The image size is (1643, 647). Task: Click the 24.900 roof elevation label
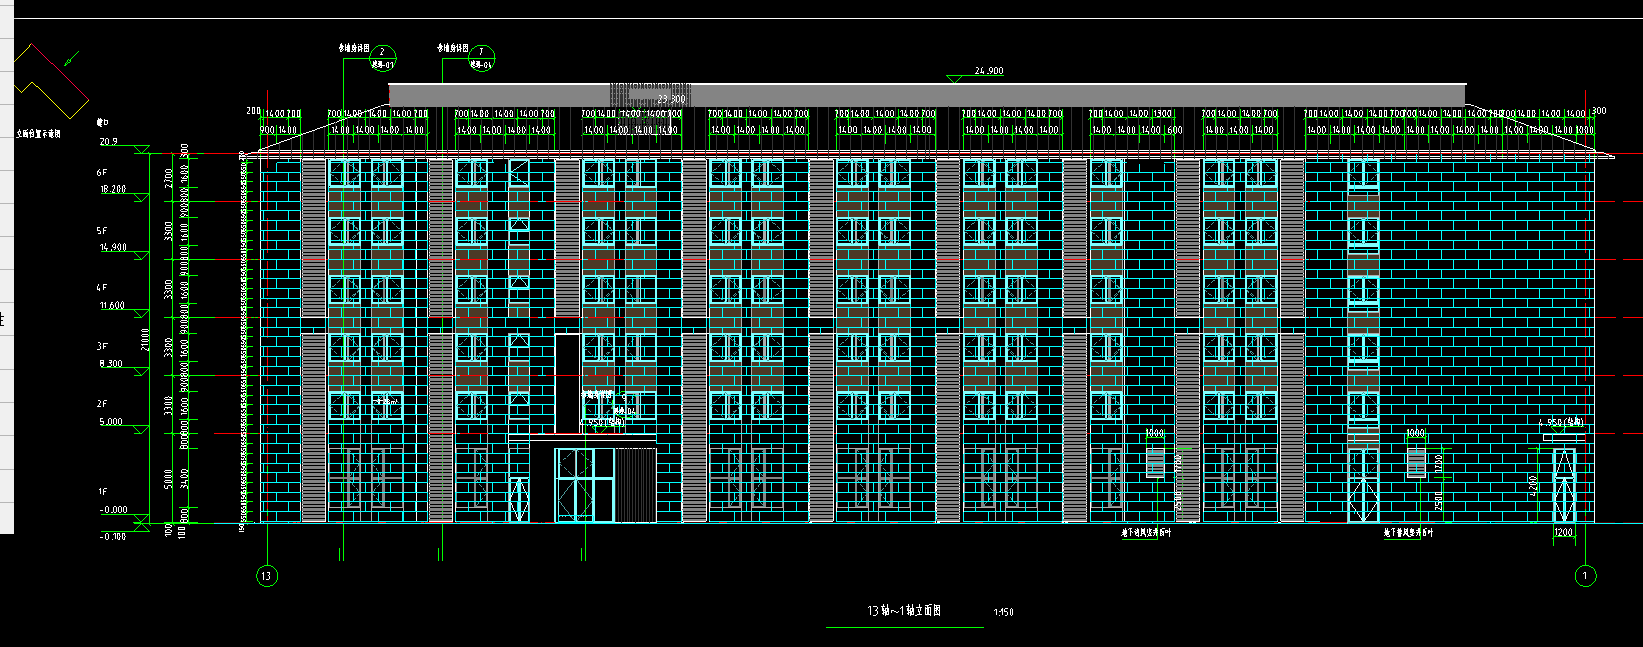(x=988, y=71)
